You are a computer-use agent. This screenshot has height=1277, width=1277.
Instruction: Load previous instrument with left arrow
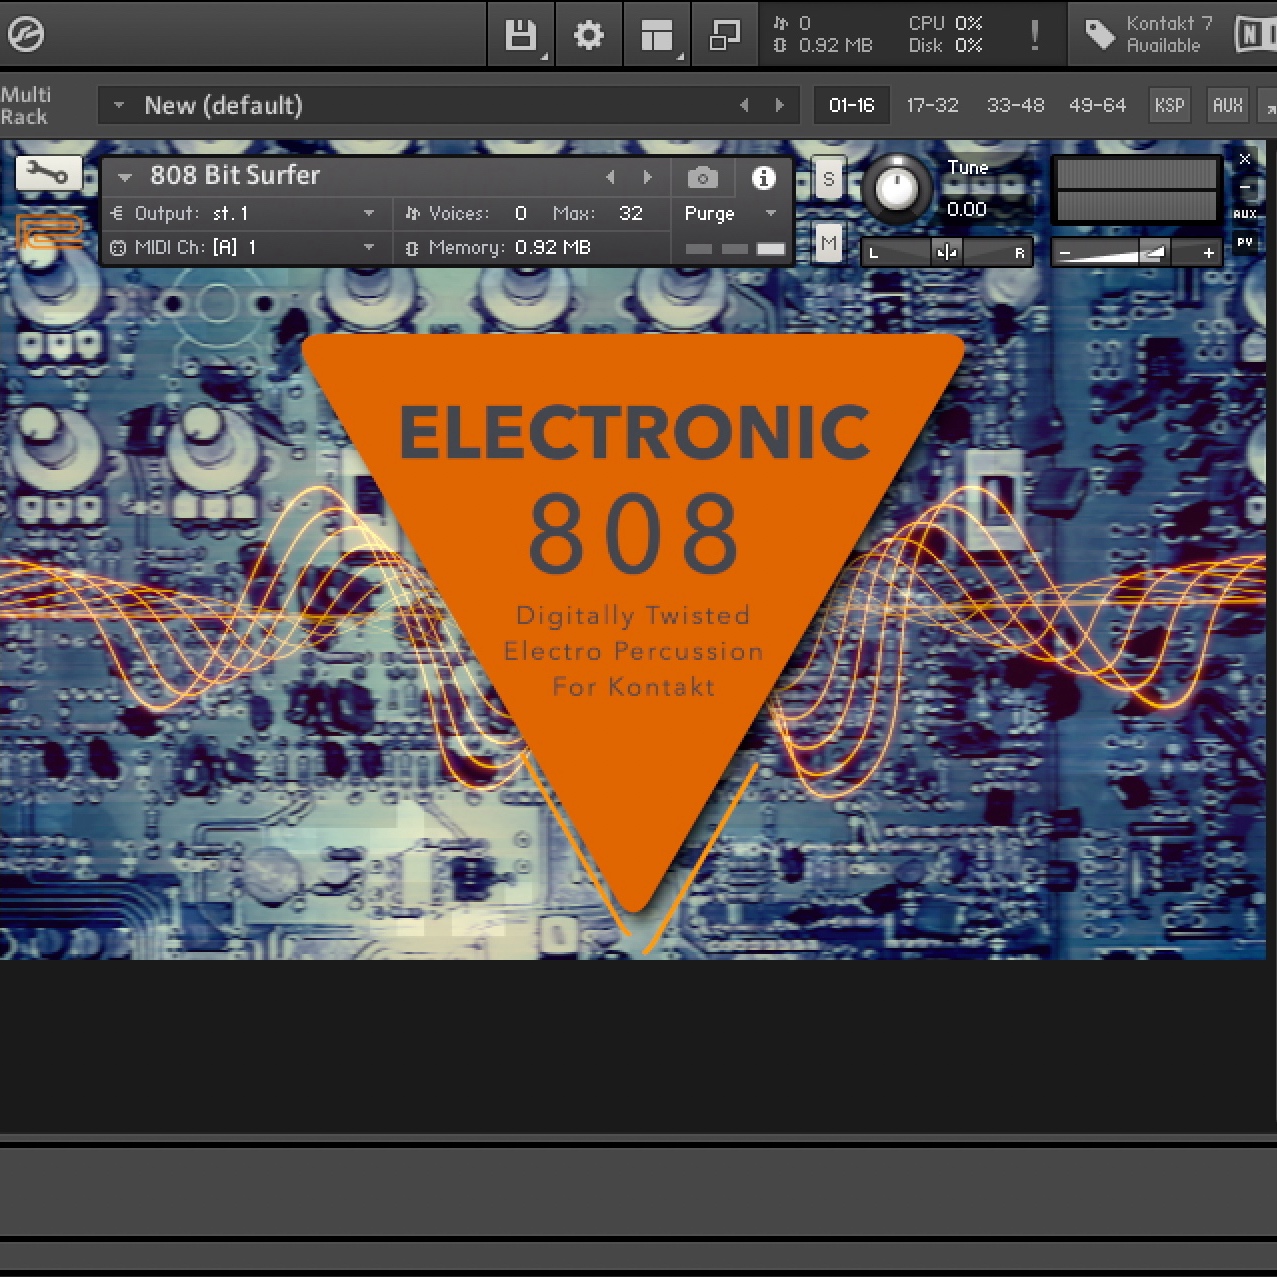(x=610, y=177)
